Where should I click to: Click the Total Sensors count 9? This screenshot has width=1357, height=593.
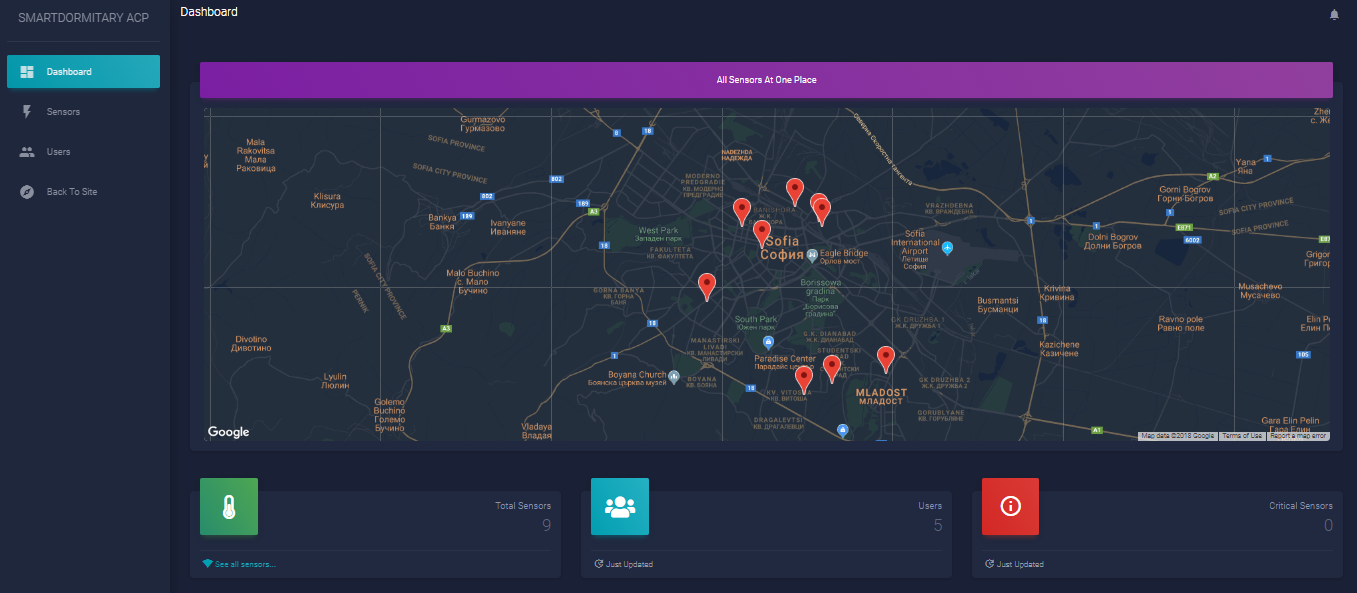(x=546, y=526)
